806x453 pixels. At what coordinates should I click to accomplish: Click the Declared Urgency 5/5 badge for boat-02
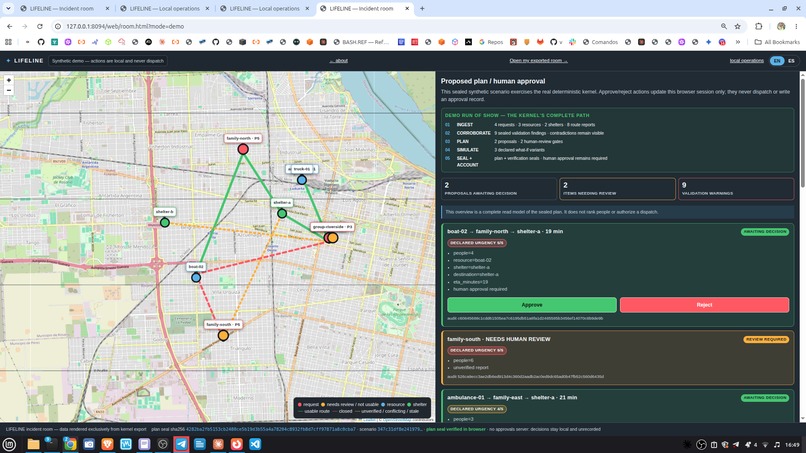coord(477,243)
